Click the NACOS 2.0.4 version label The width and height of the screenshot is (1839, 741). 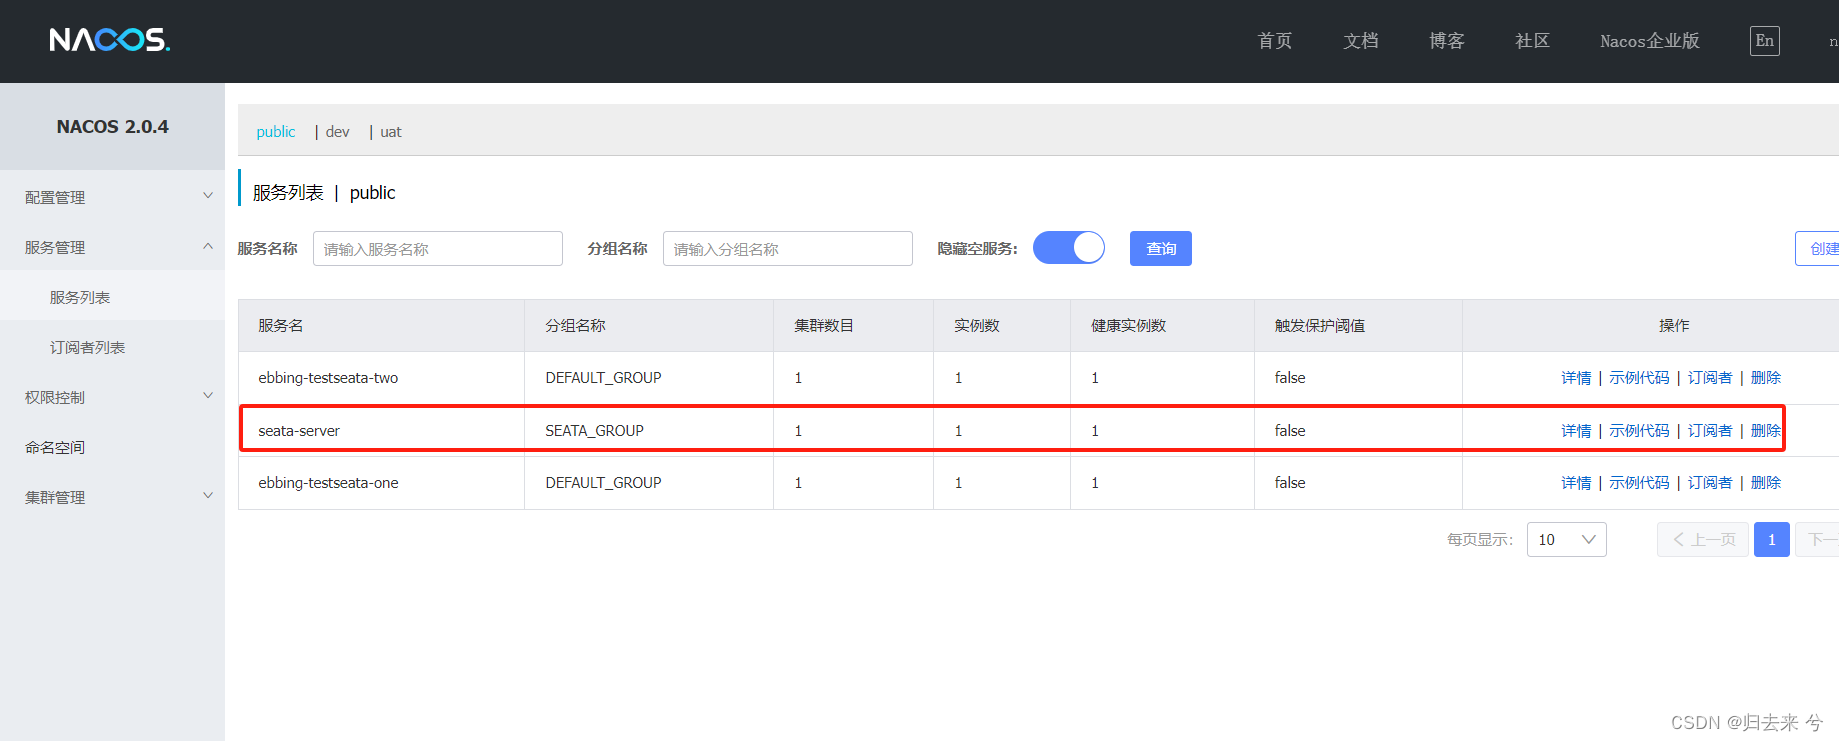coord(113,127)
